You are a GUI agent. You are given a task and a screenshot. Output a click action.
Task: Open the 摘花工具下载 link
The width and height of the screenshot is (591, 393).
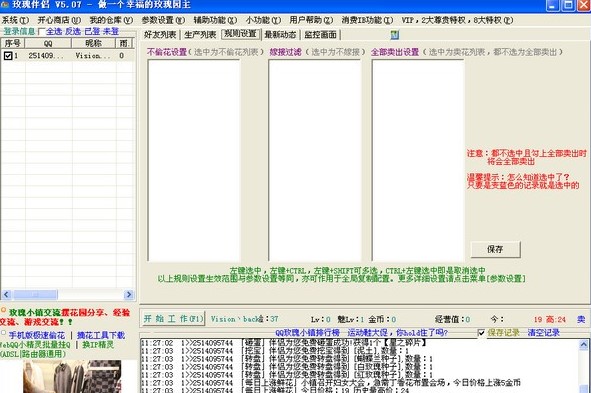(101, 335)
